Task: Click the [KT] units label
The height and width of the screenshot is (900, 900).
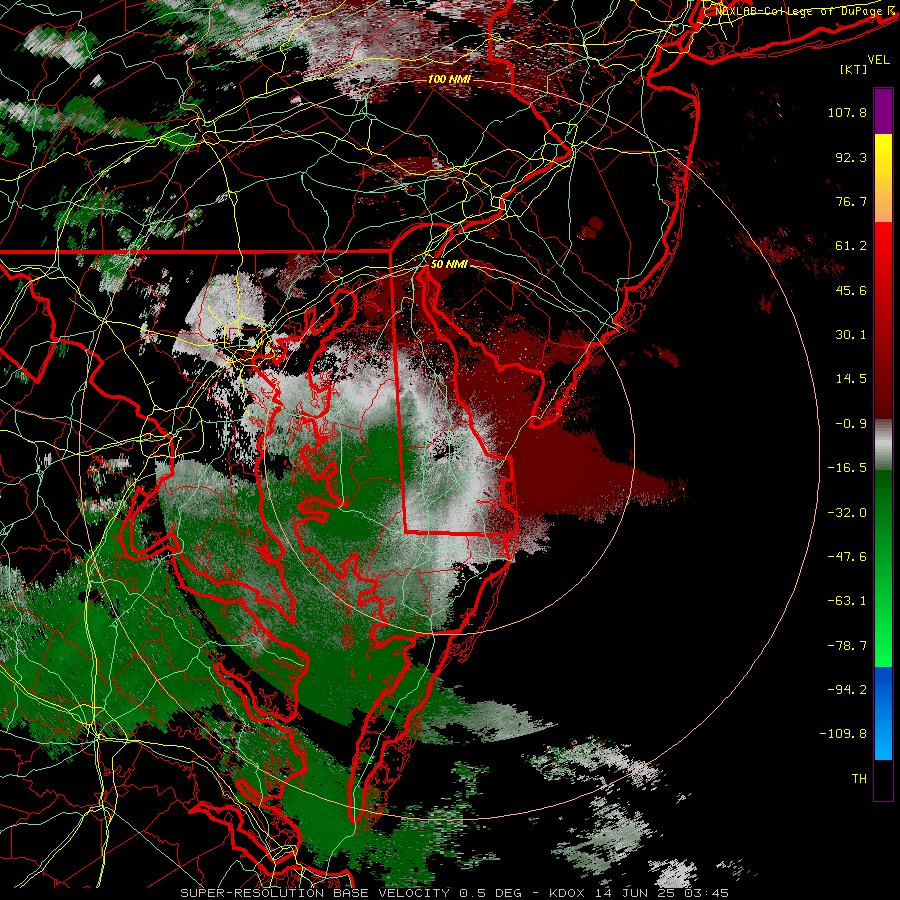Action: click(854, 69)
